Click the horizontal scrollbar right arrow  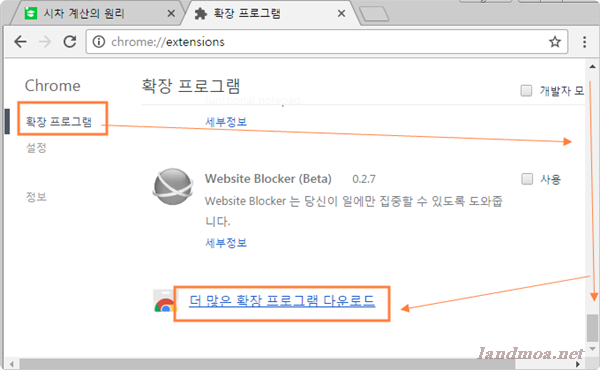click(578, 364)
